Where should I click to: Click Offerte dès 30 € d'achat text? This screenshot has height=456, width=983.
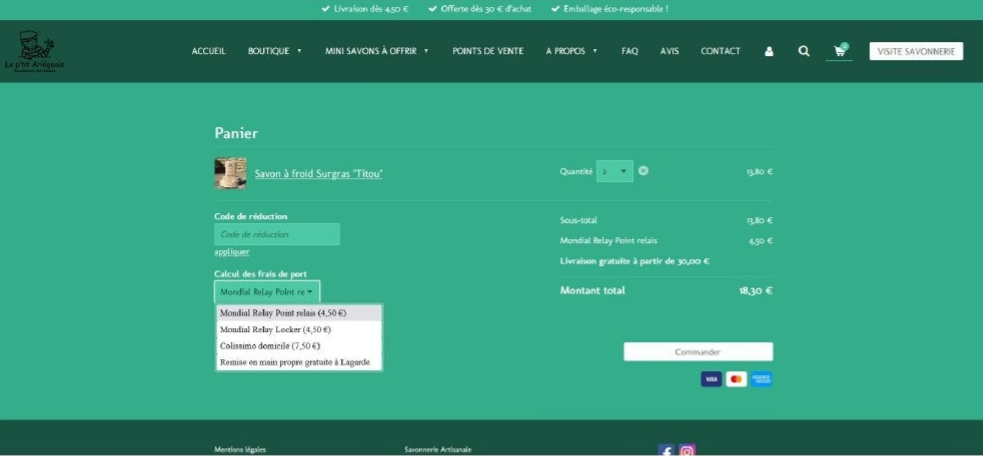[x=486, y=9]
